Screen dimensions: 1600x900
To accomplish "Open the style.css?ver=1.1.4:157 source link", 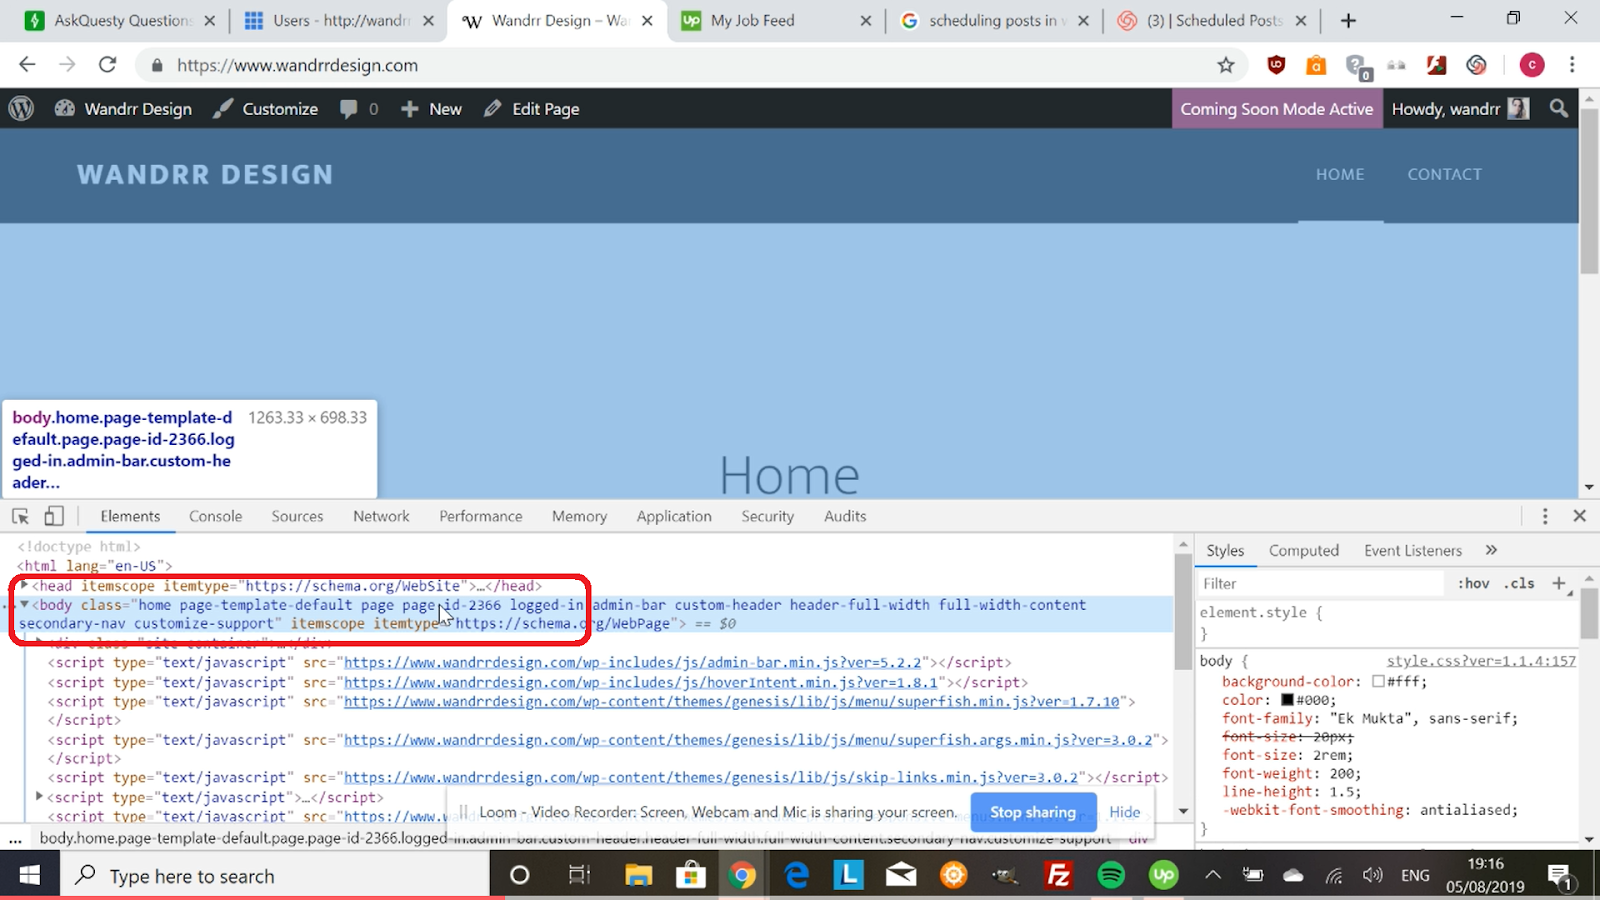I will 1481,661.
